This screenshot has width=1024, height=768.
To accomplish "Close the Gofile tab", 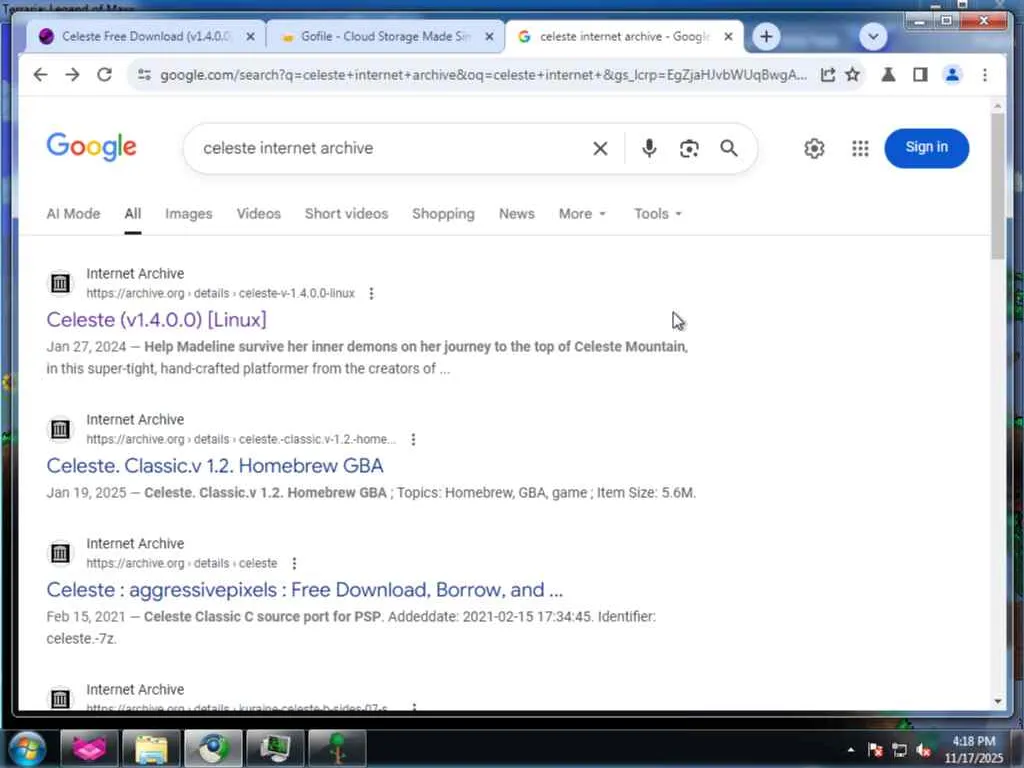I will coord(489,37).
